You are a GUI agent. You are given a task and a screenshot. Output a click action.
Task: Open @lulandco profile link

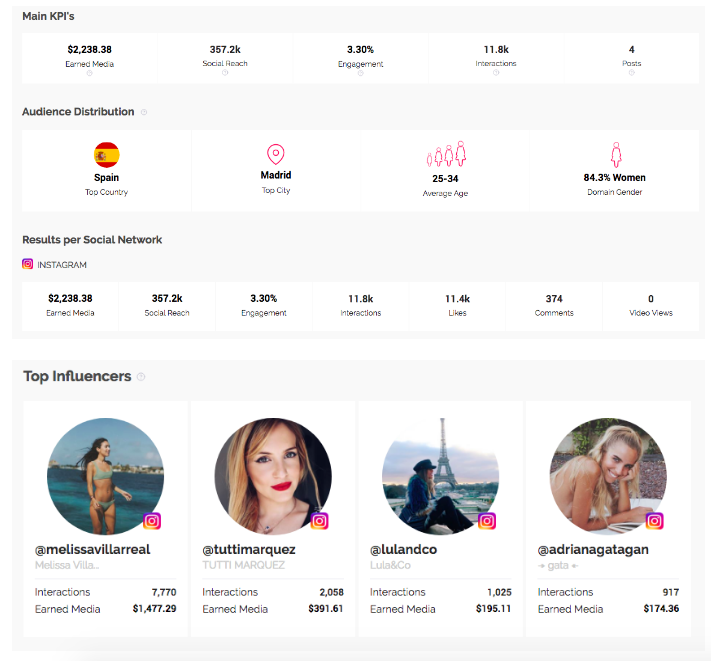pyautogui.click(x=403, y=549)
